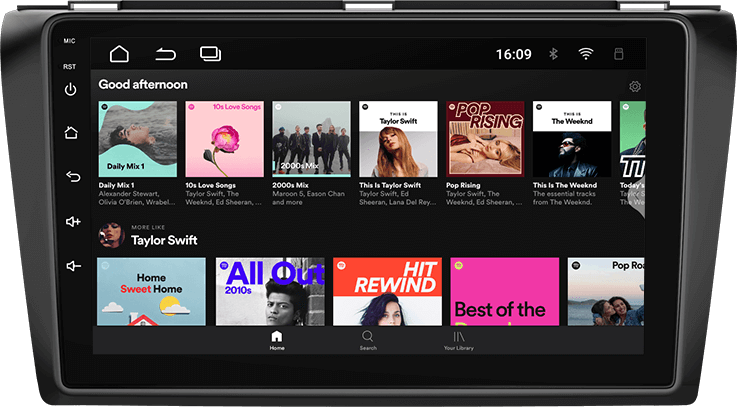The image size is (737, 407).
Task: Open Home Sweet Home playlist tile
Action: 151,291
